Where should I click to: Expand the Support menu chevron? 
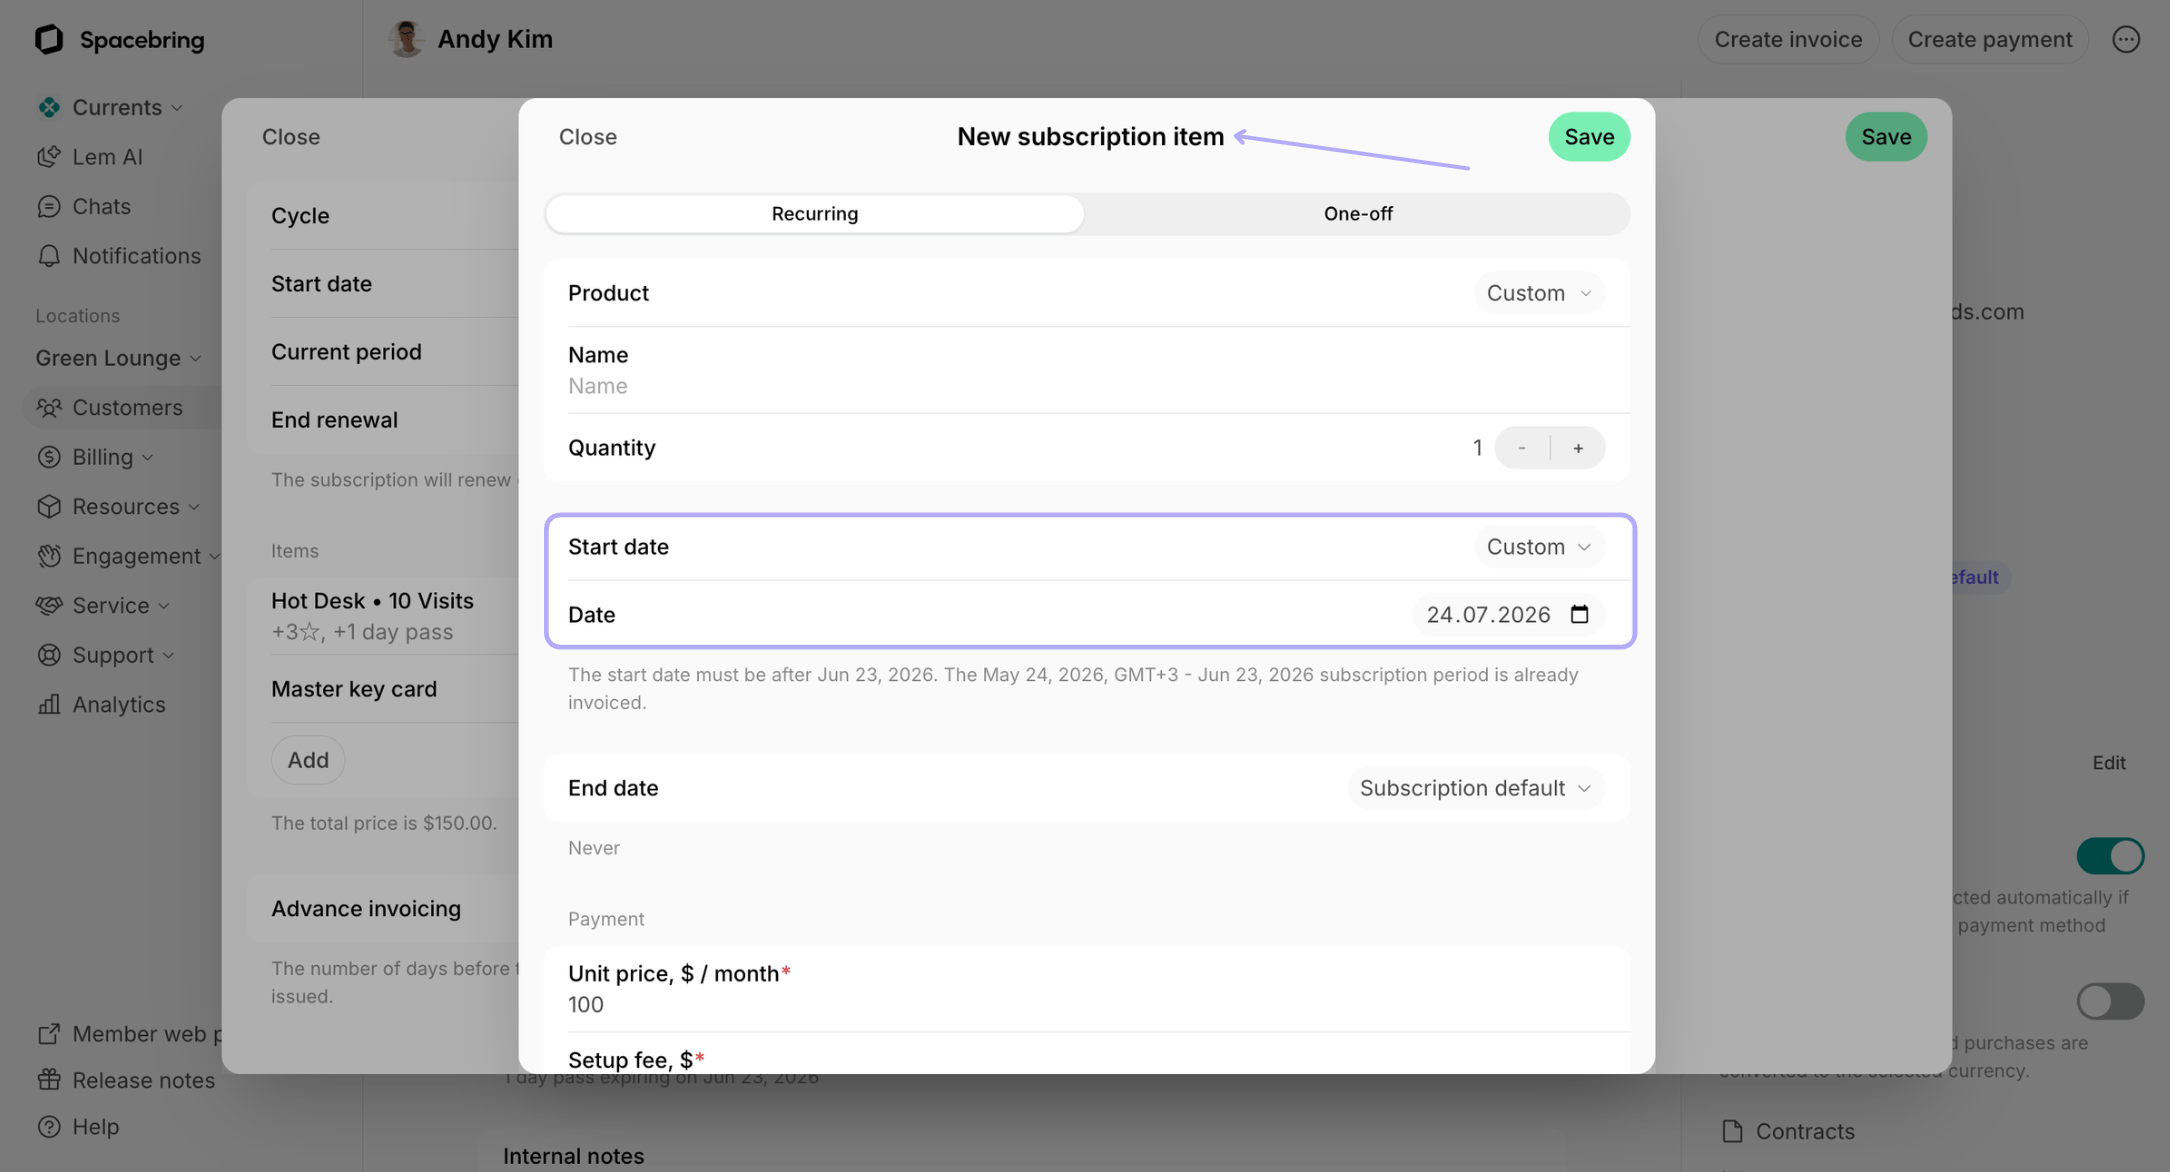click(x=168, y=656)
